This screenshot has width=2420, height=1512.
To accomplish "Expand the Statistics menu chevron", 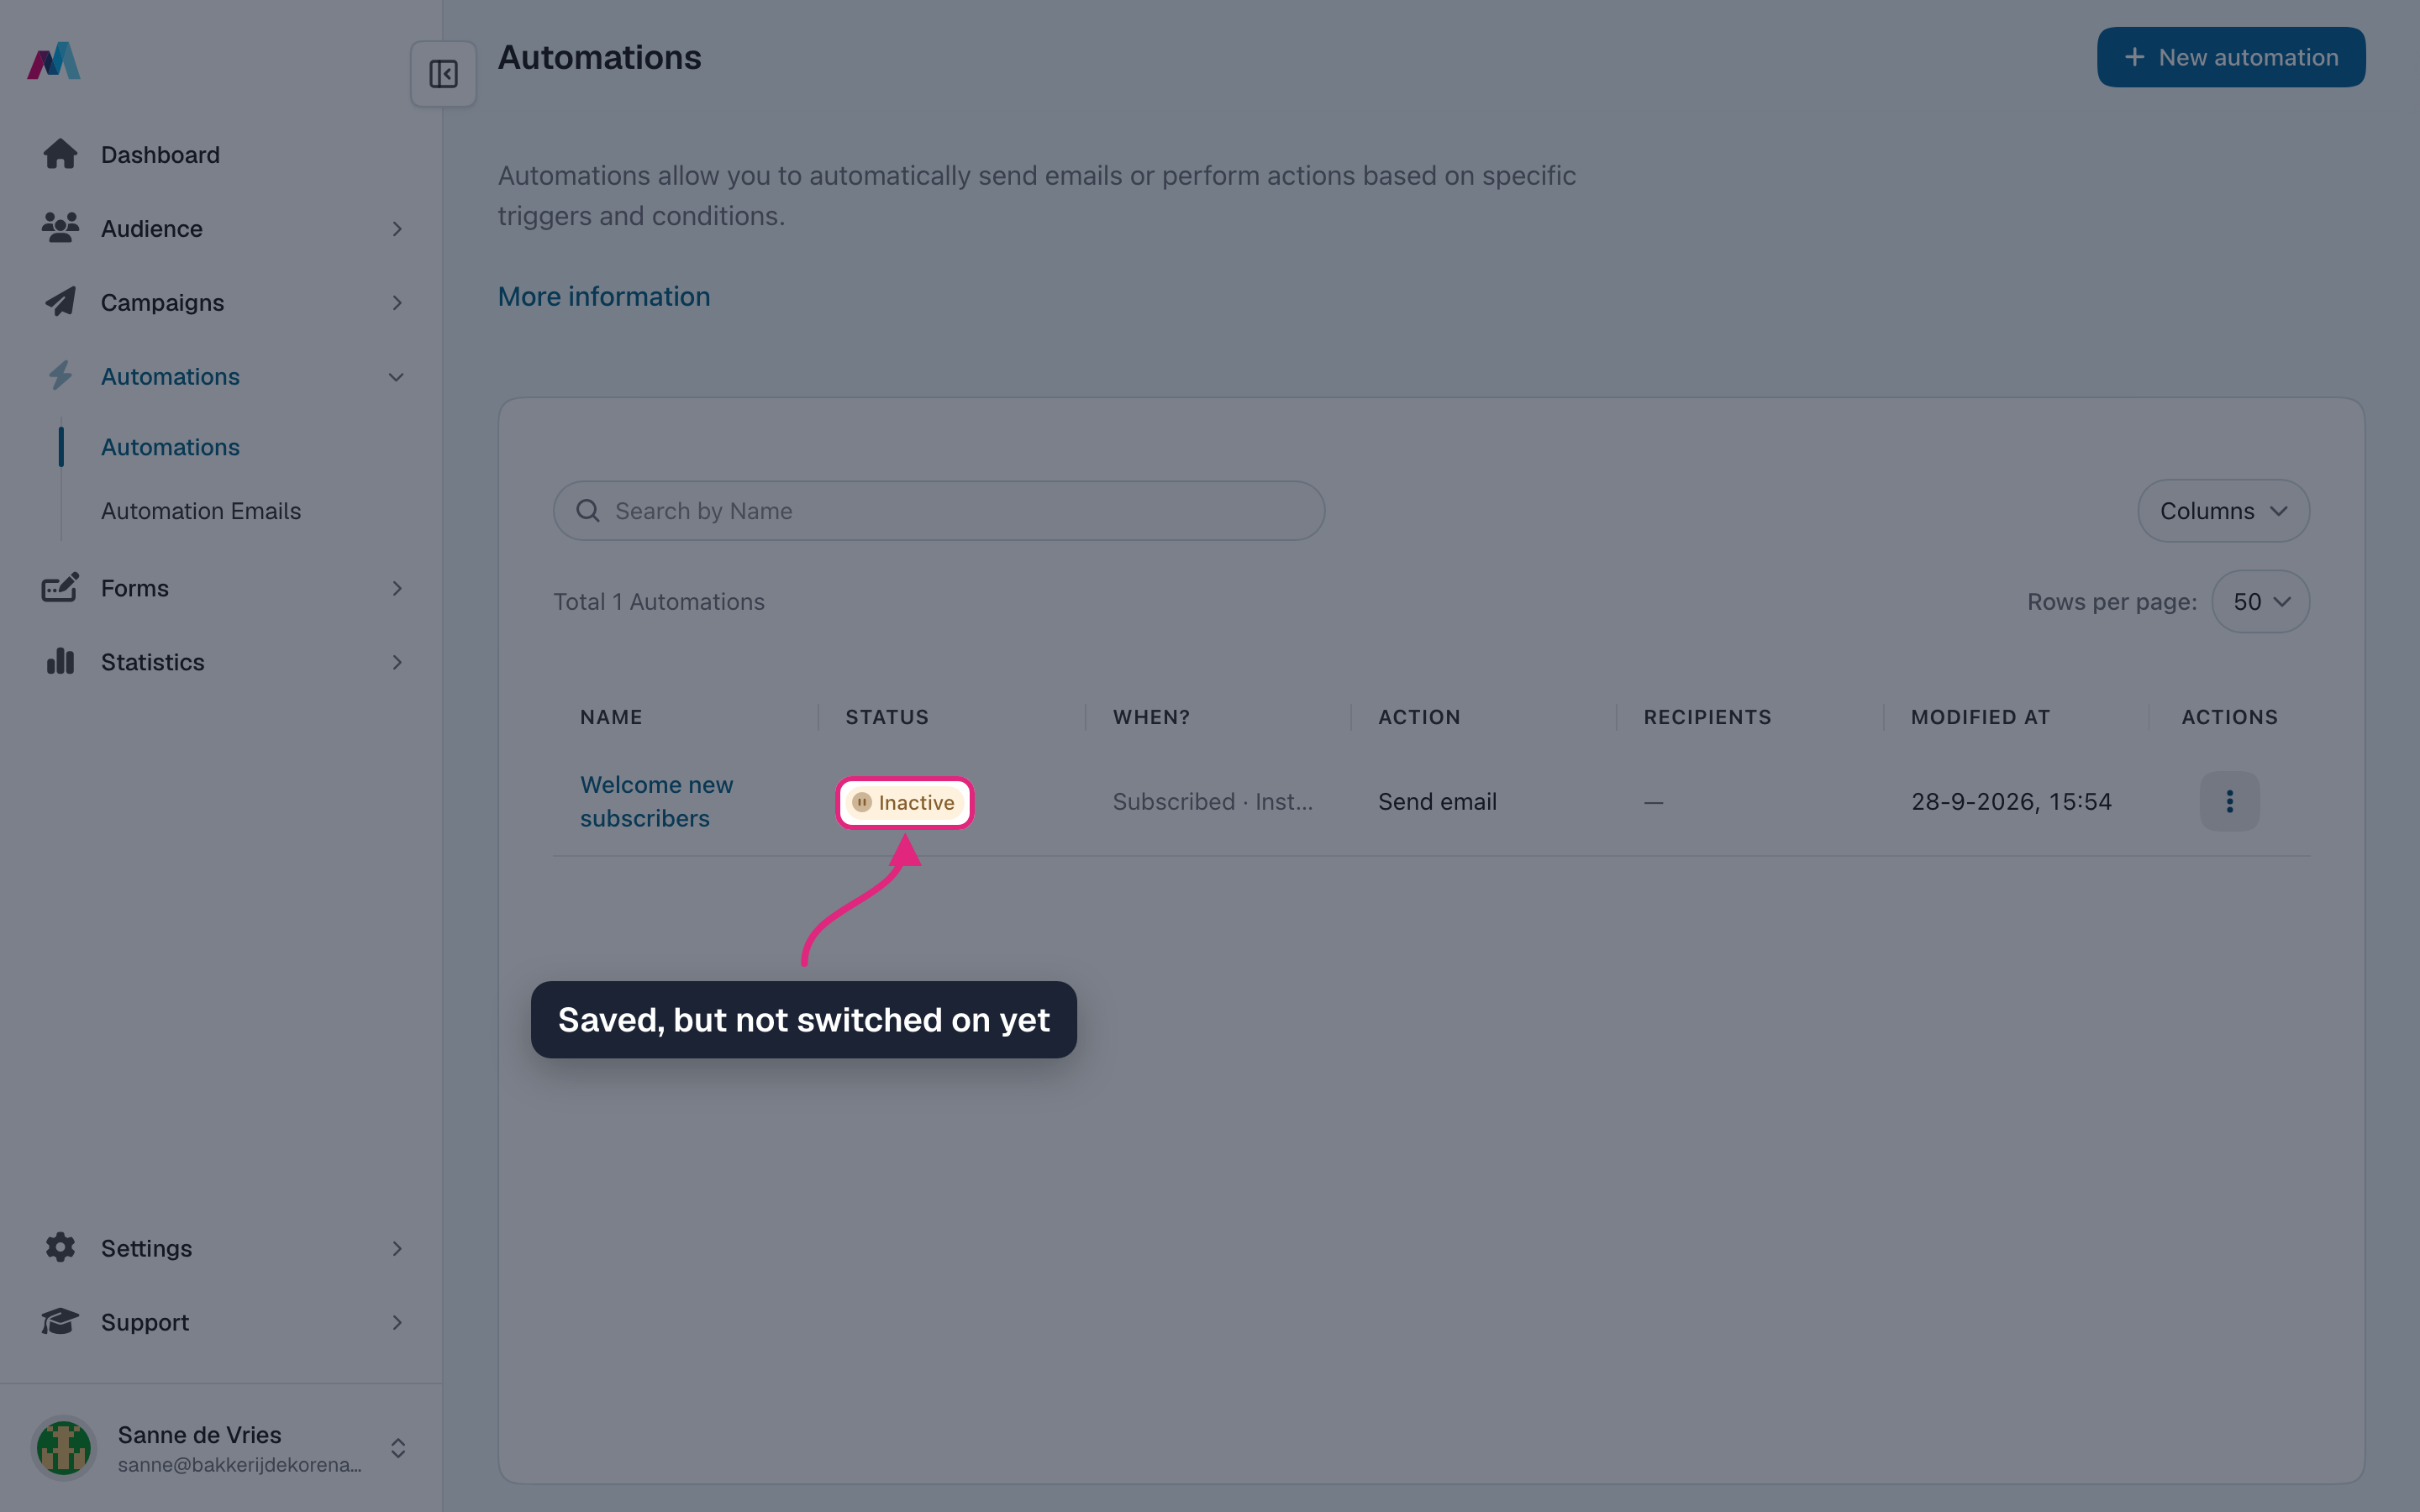I will [x=397, y=663].
